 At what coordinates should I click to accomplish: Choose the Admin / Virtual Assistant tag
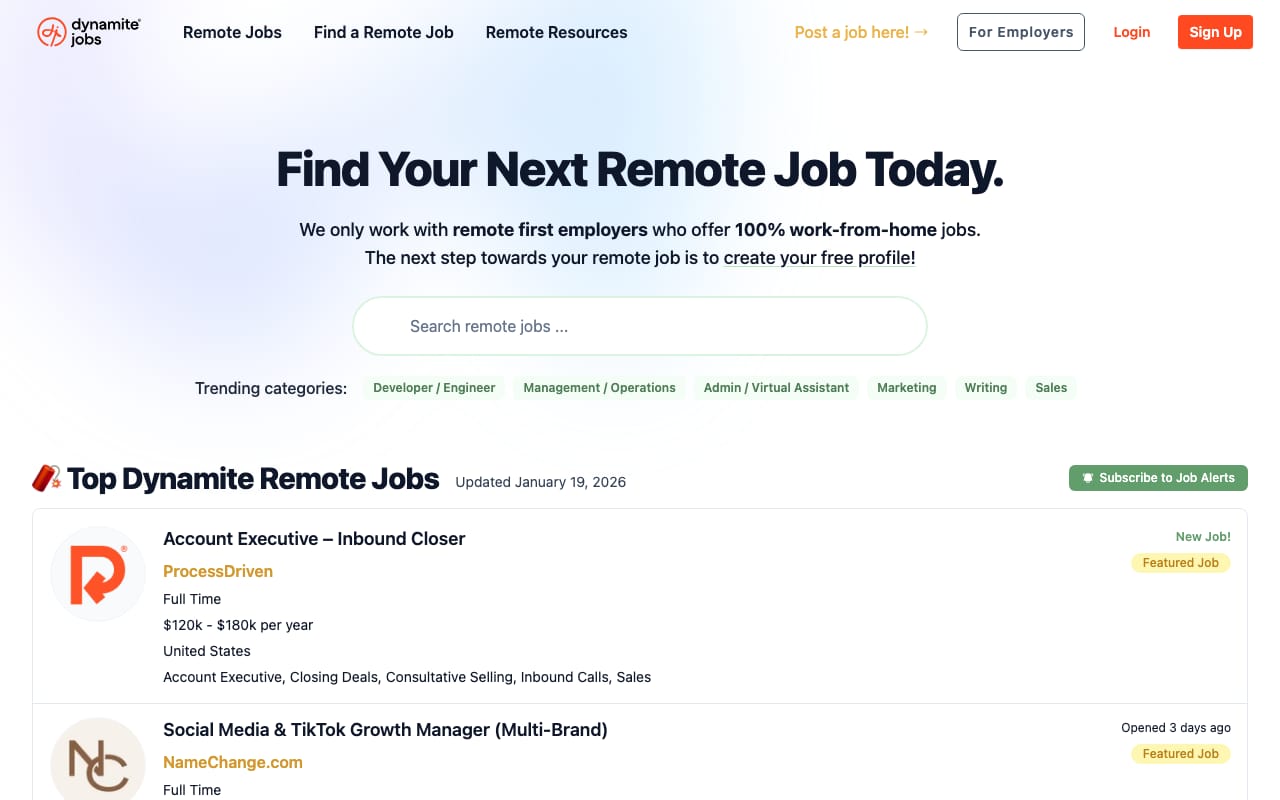click(776, 388)
